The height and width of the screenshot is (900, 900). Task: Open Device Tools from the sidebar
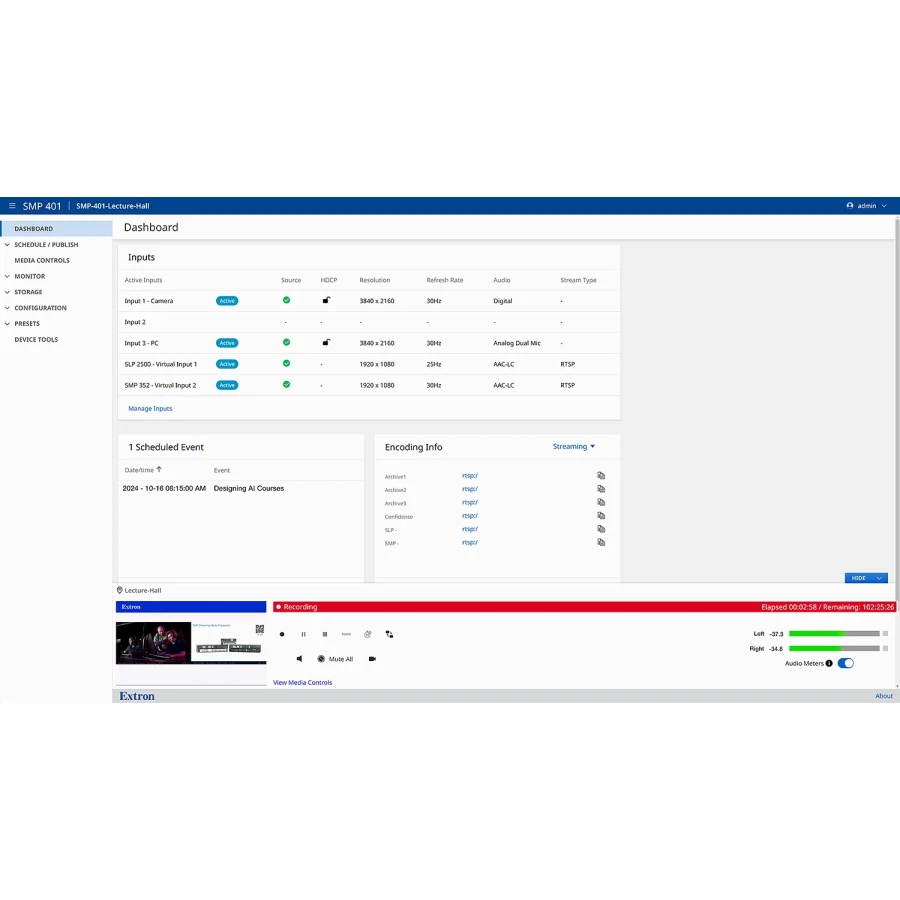point(36,340)
